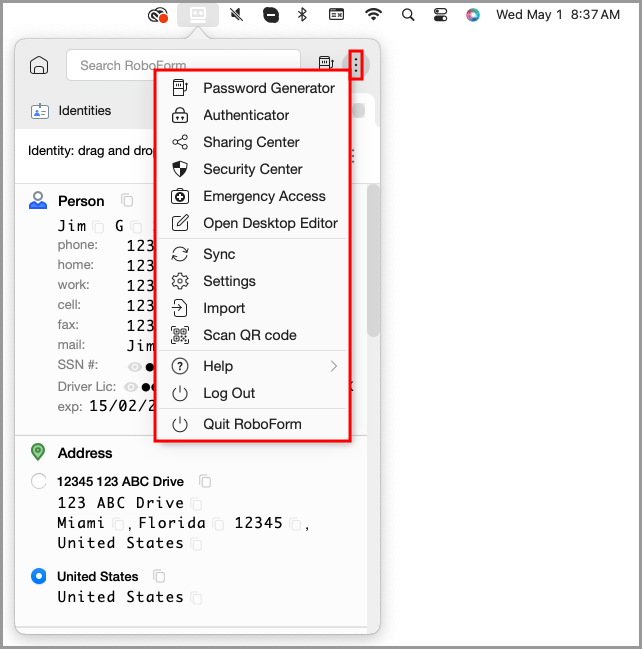
Task: Click the Log Out power icon
Action: point(180,393)
